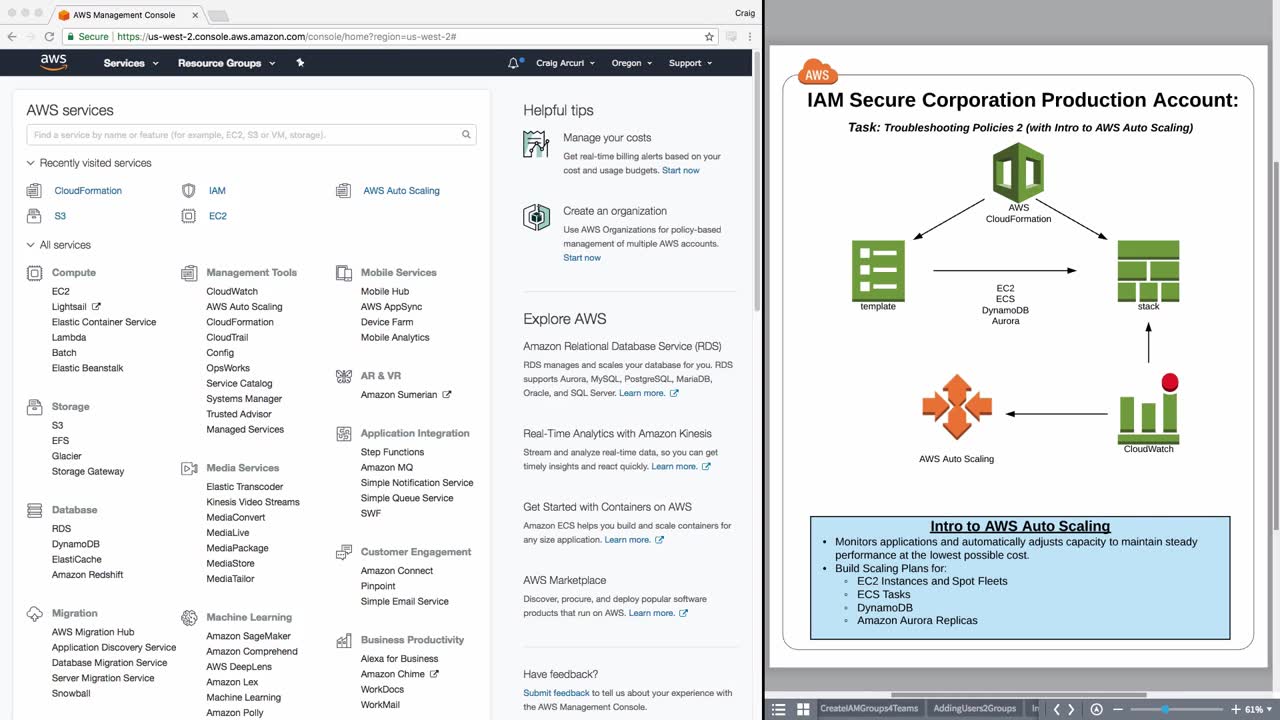Go back using the browser back arrow

point(10,37)
